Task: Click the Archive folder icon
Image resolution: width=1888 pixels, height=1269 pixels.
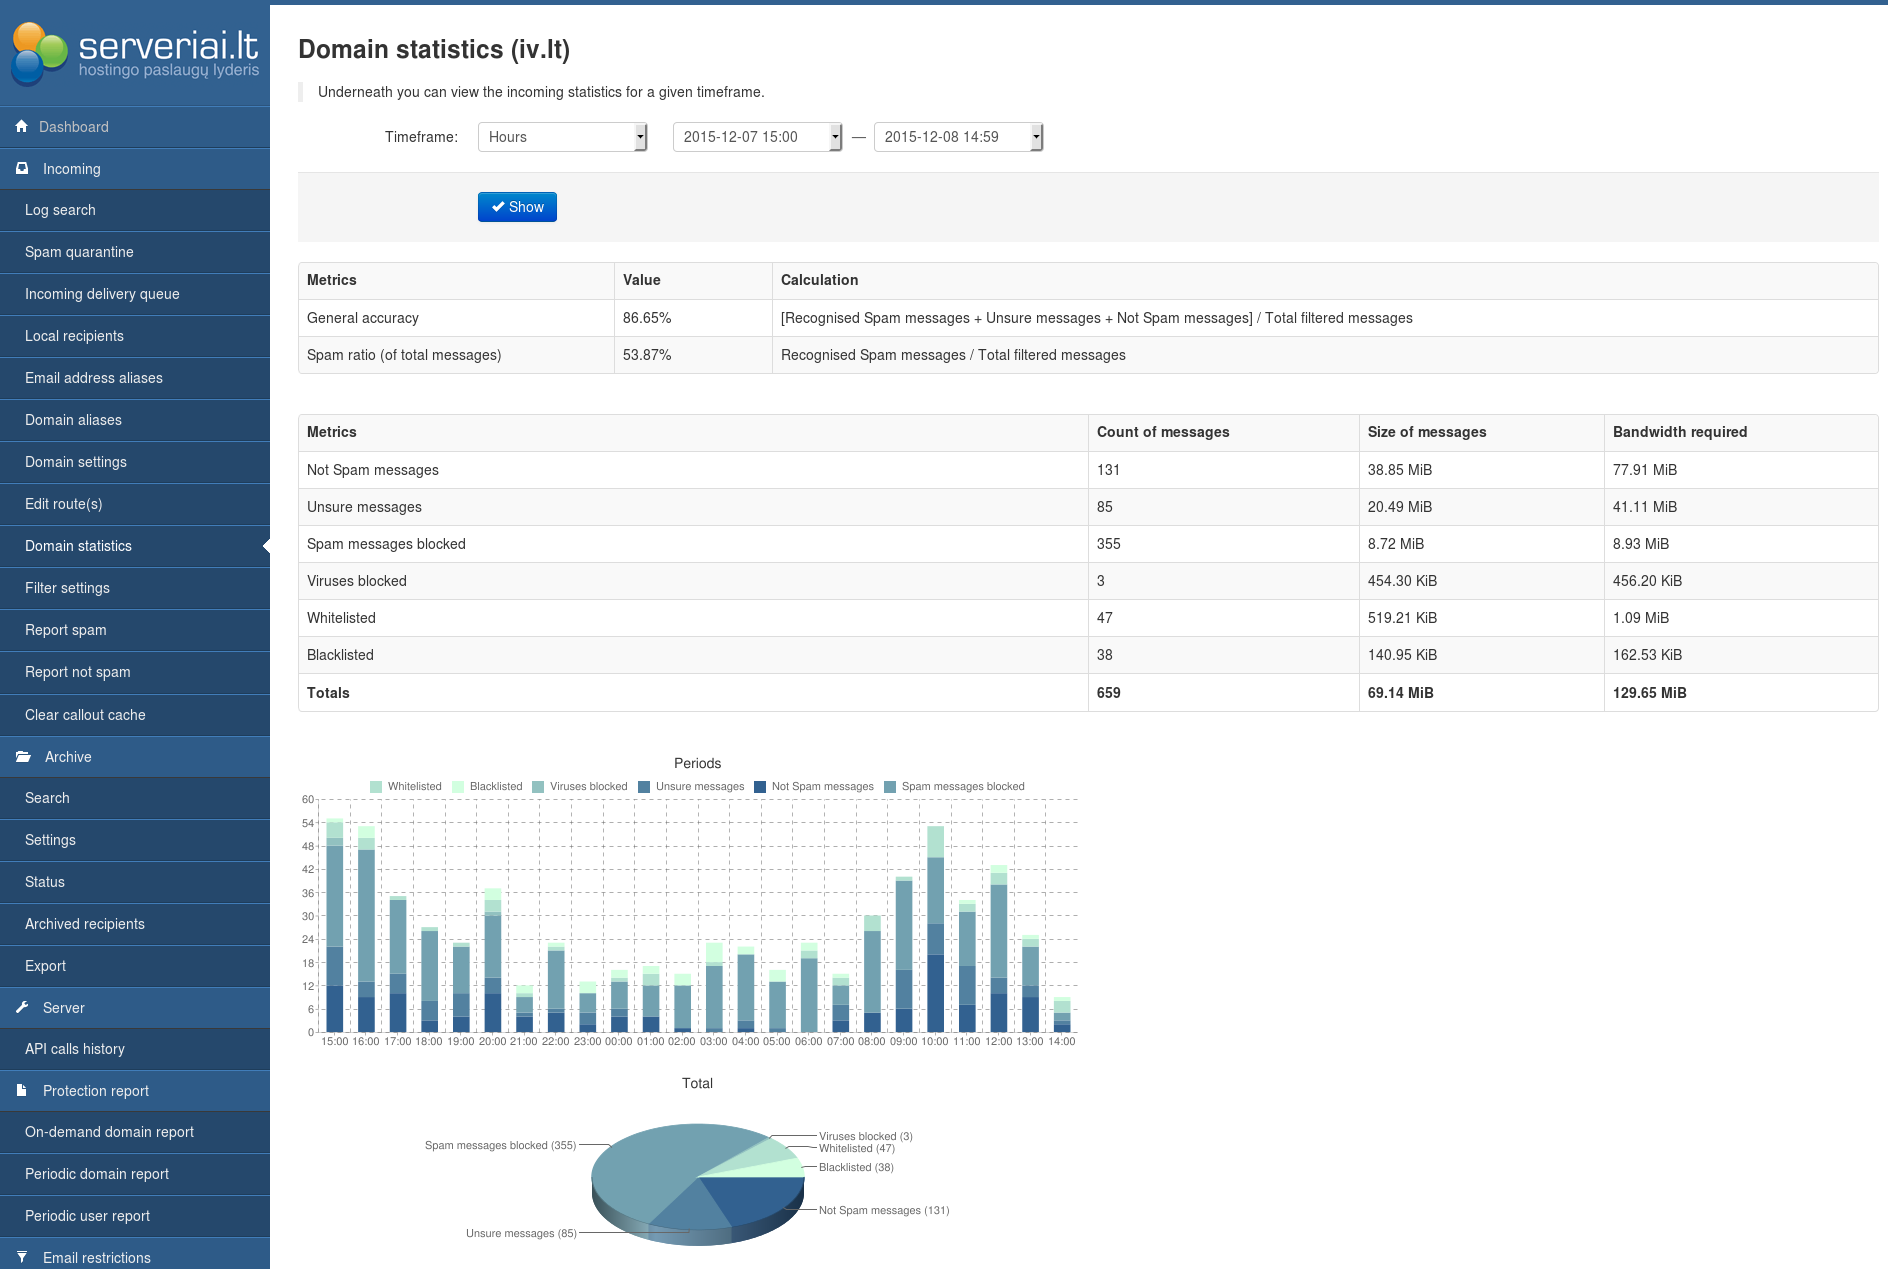Action: (23, 757)
